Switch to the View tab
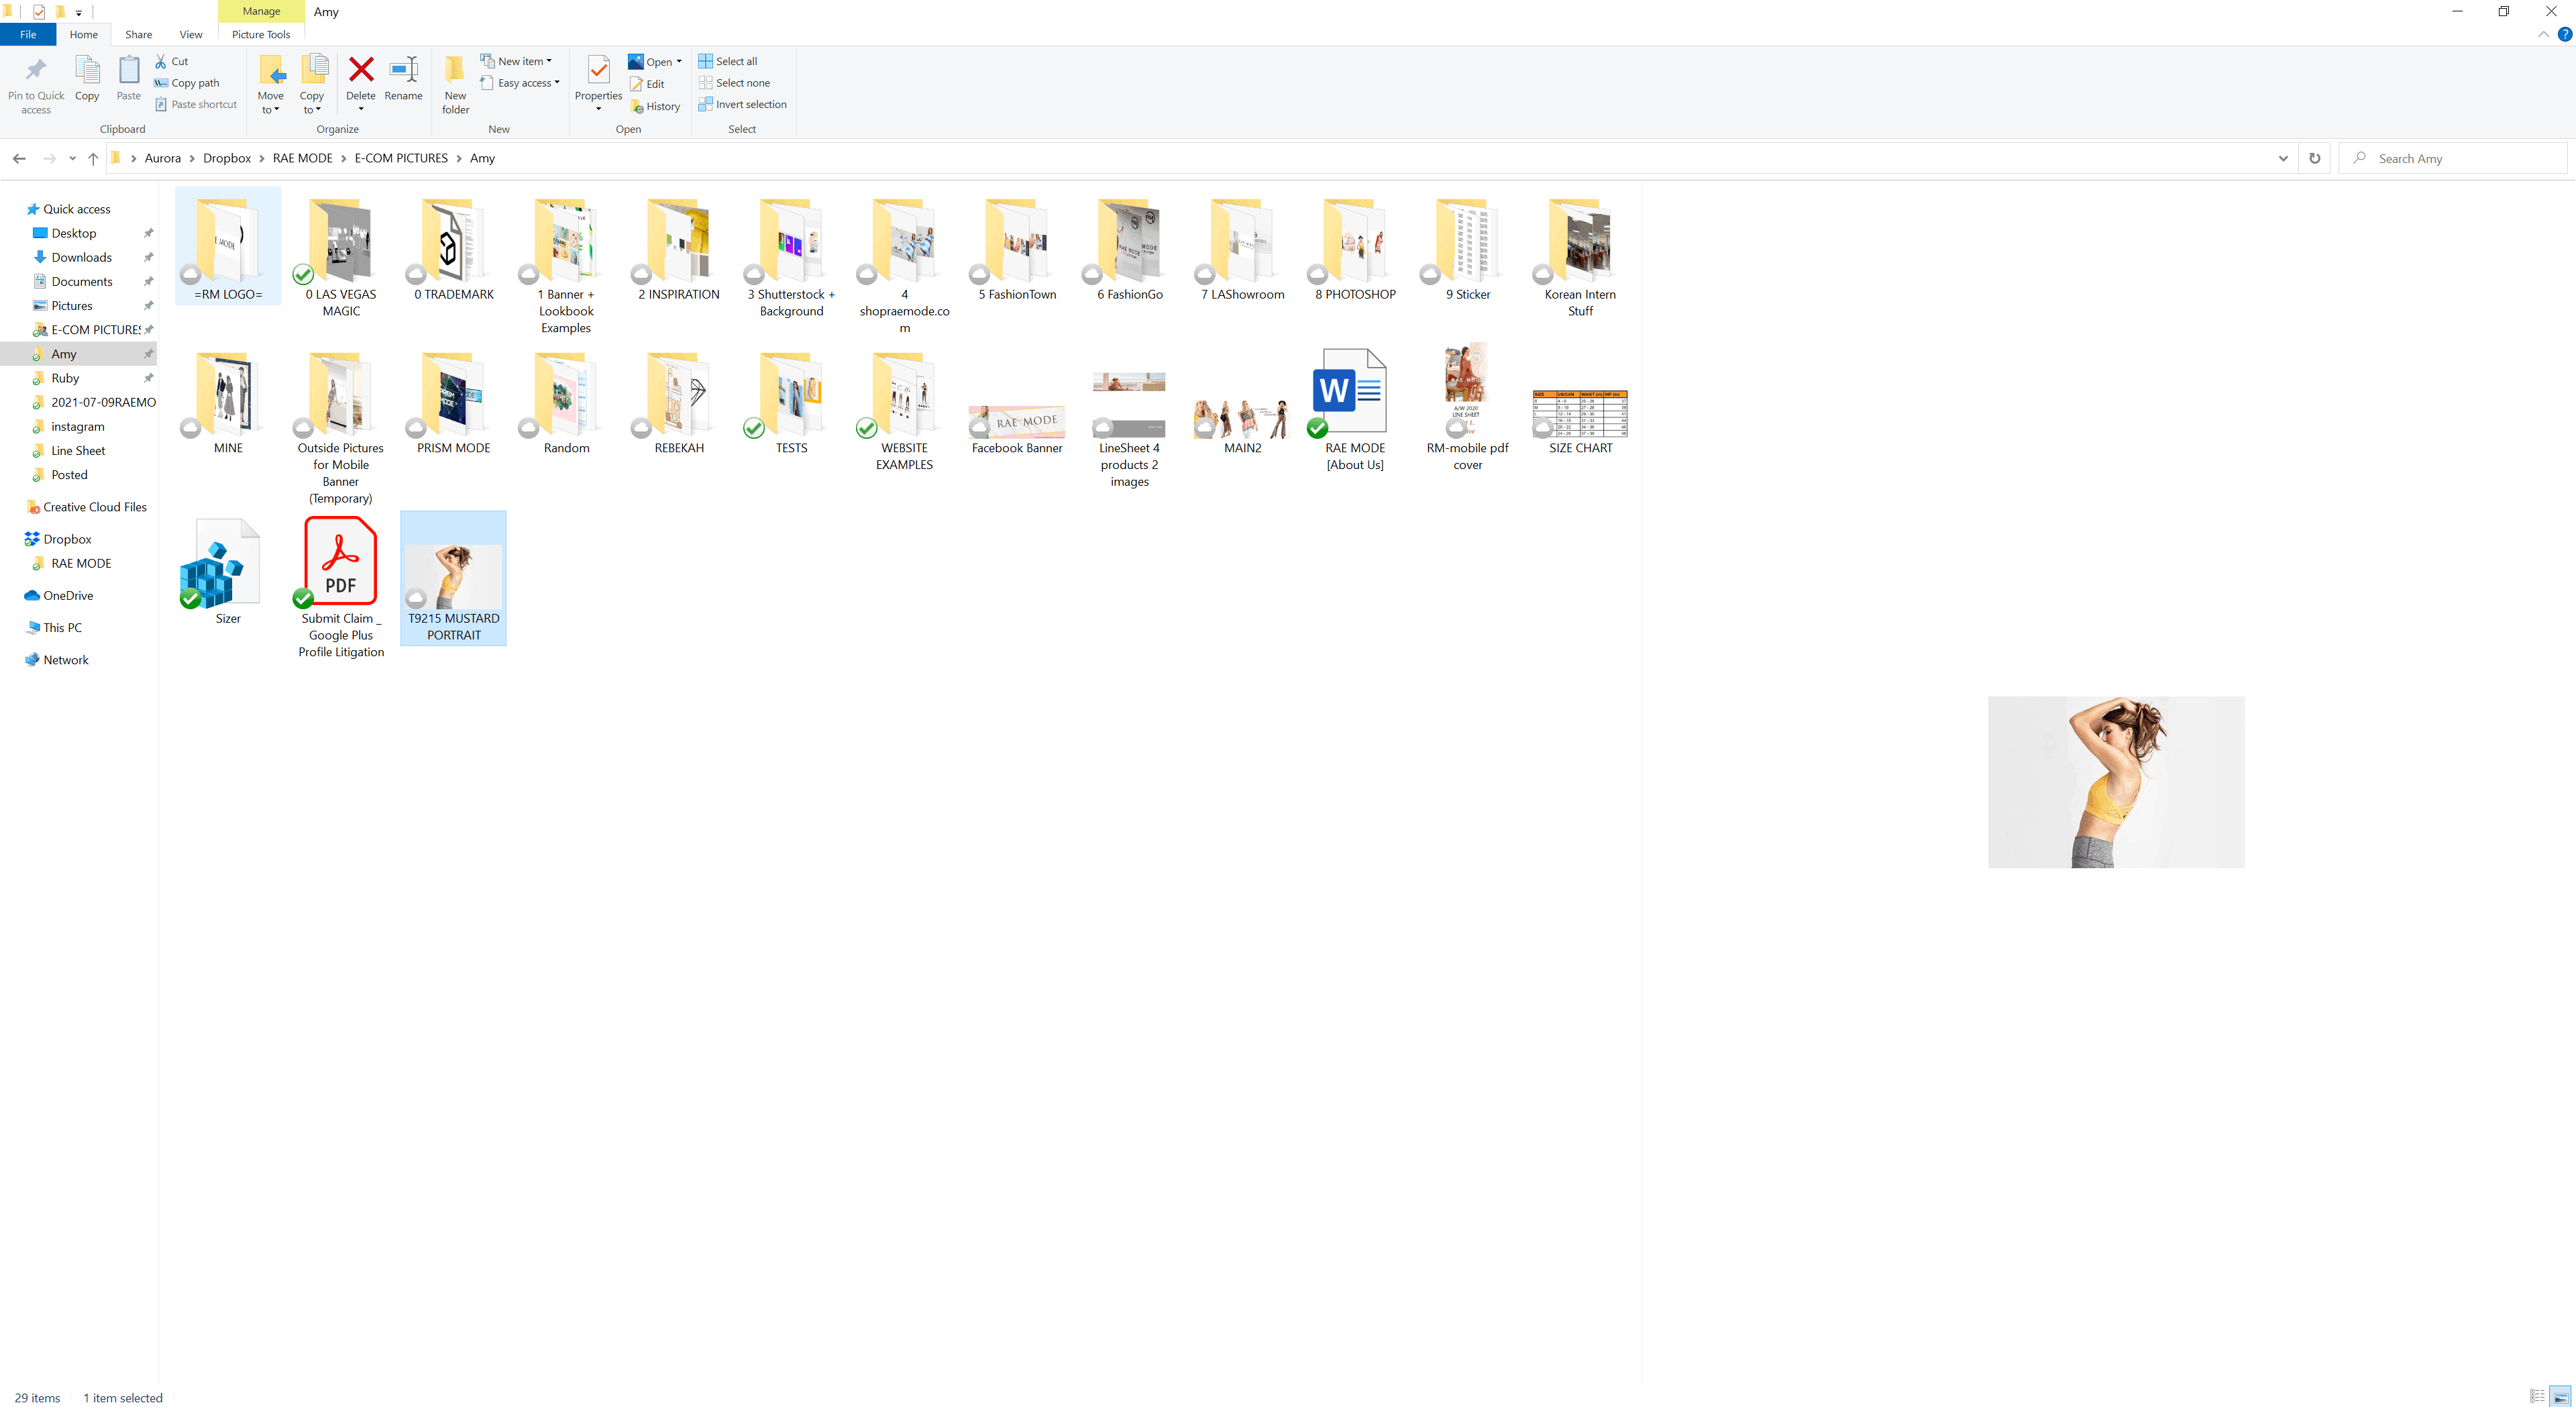Screen dimensions: 2576x1407 tap(190, 34)
